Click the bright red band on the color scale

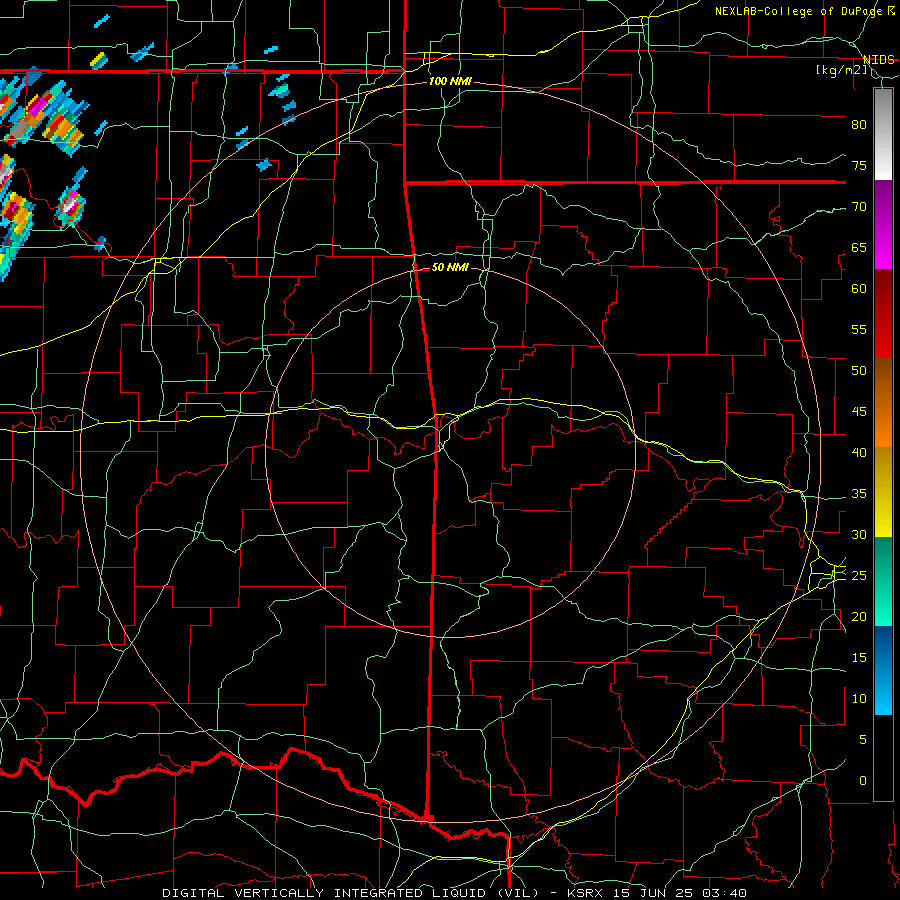883,313
